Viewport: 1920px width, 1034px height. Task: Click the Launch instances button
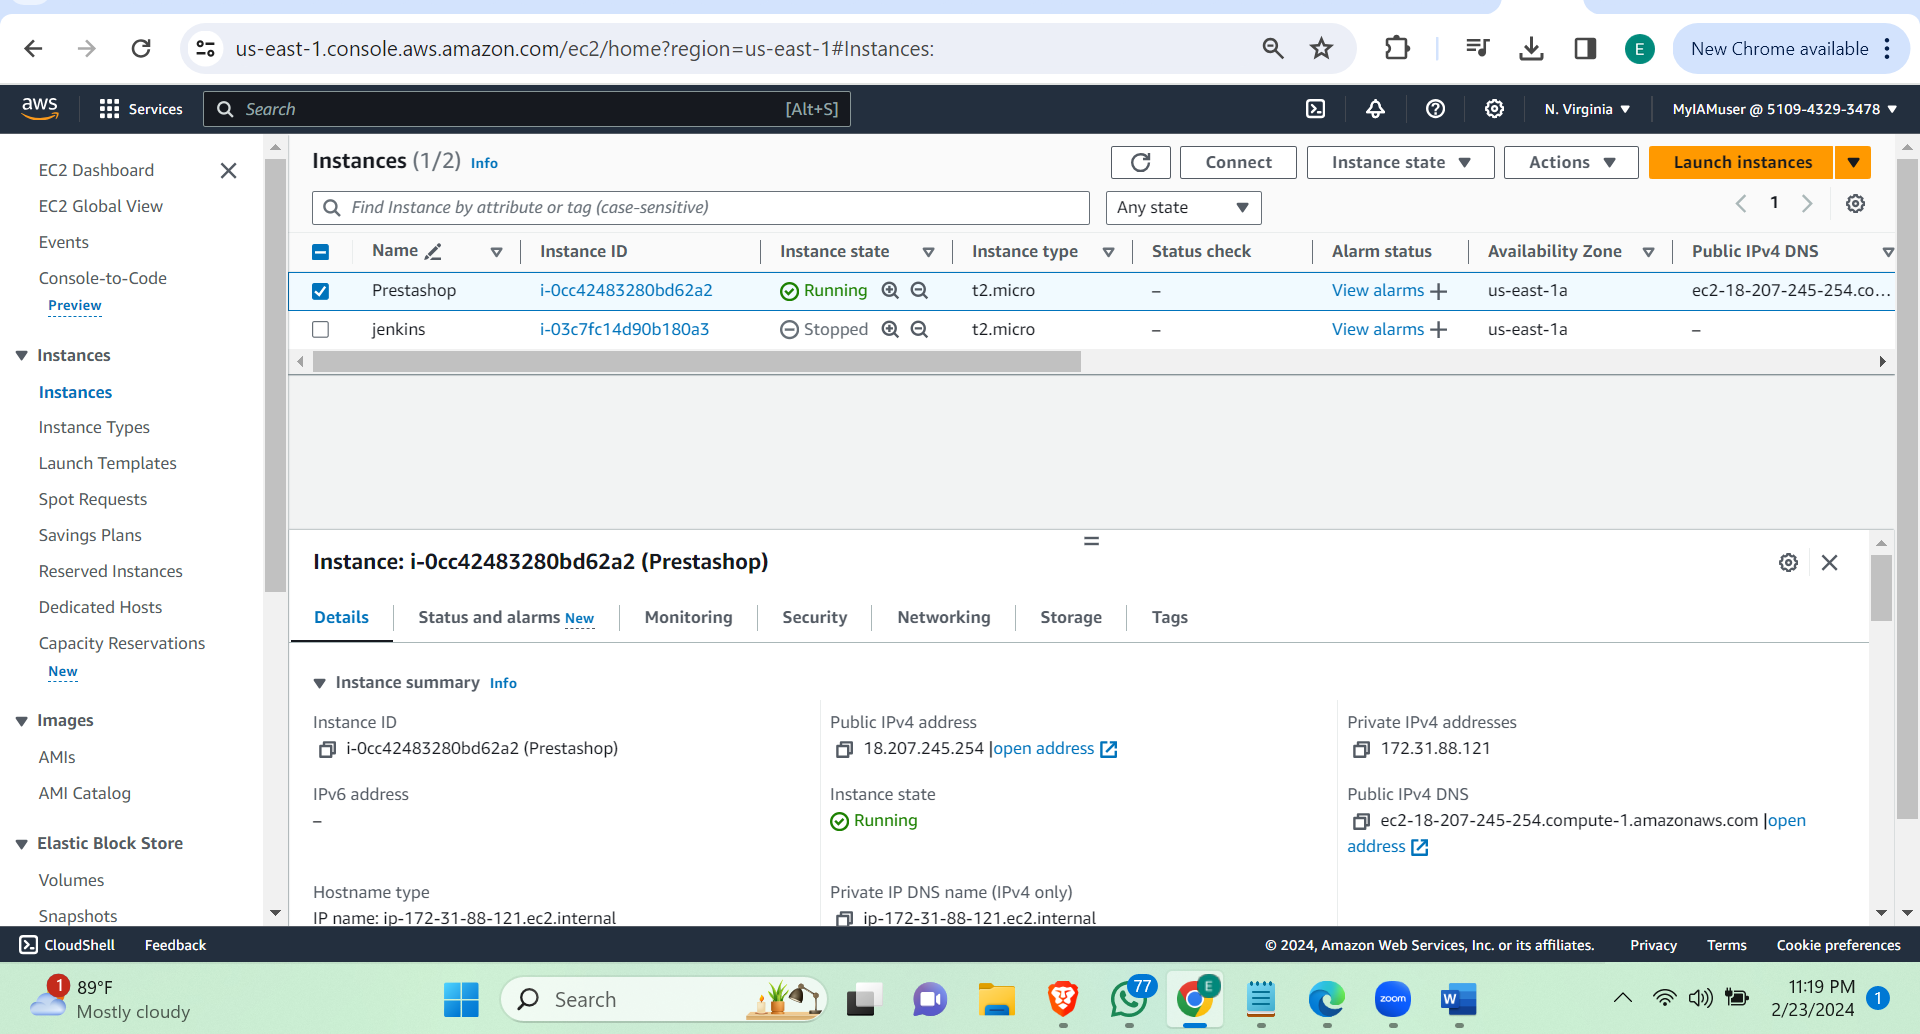click(1741, 162)
